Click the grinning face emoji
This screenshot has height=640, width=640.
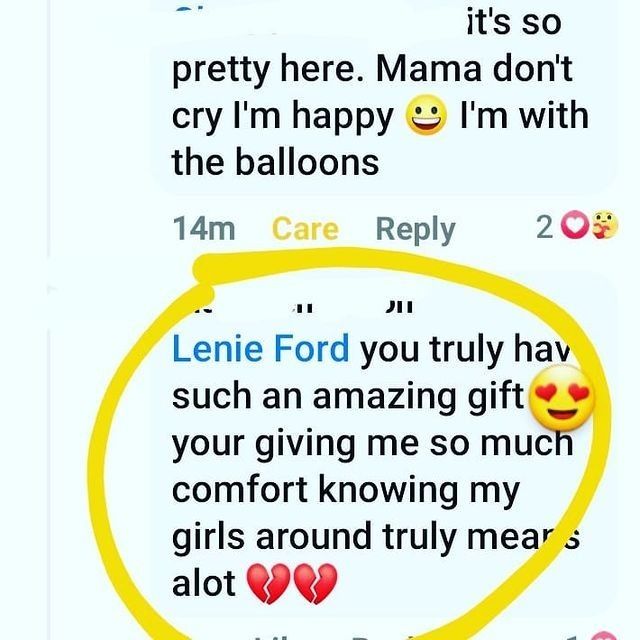[x=426, y=116]
